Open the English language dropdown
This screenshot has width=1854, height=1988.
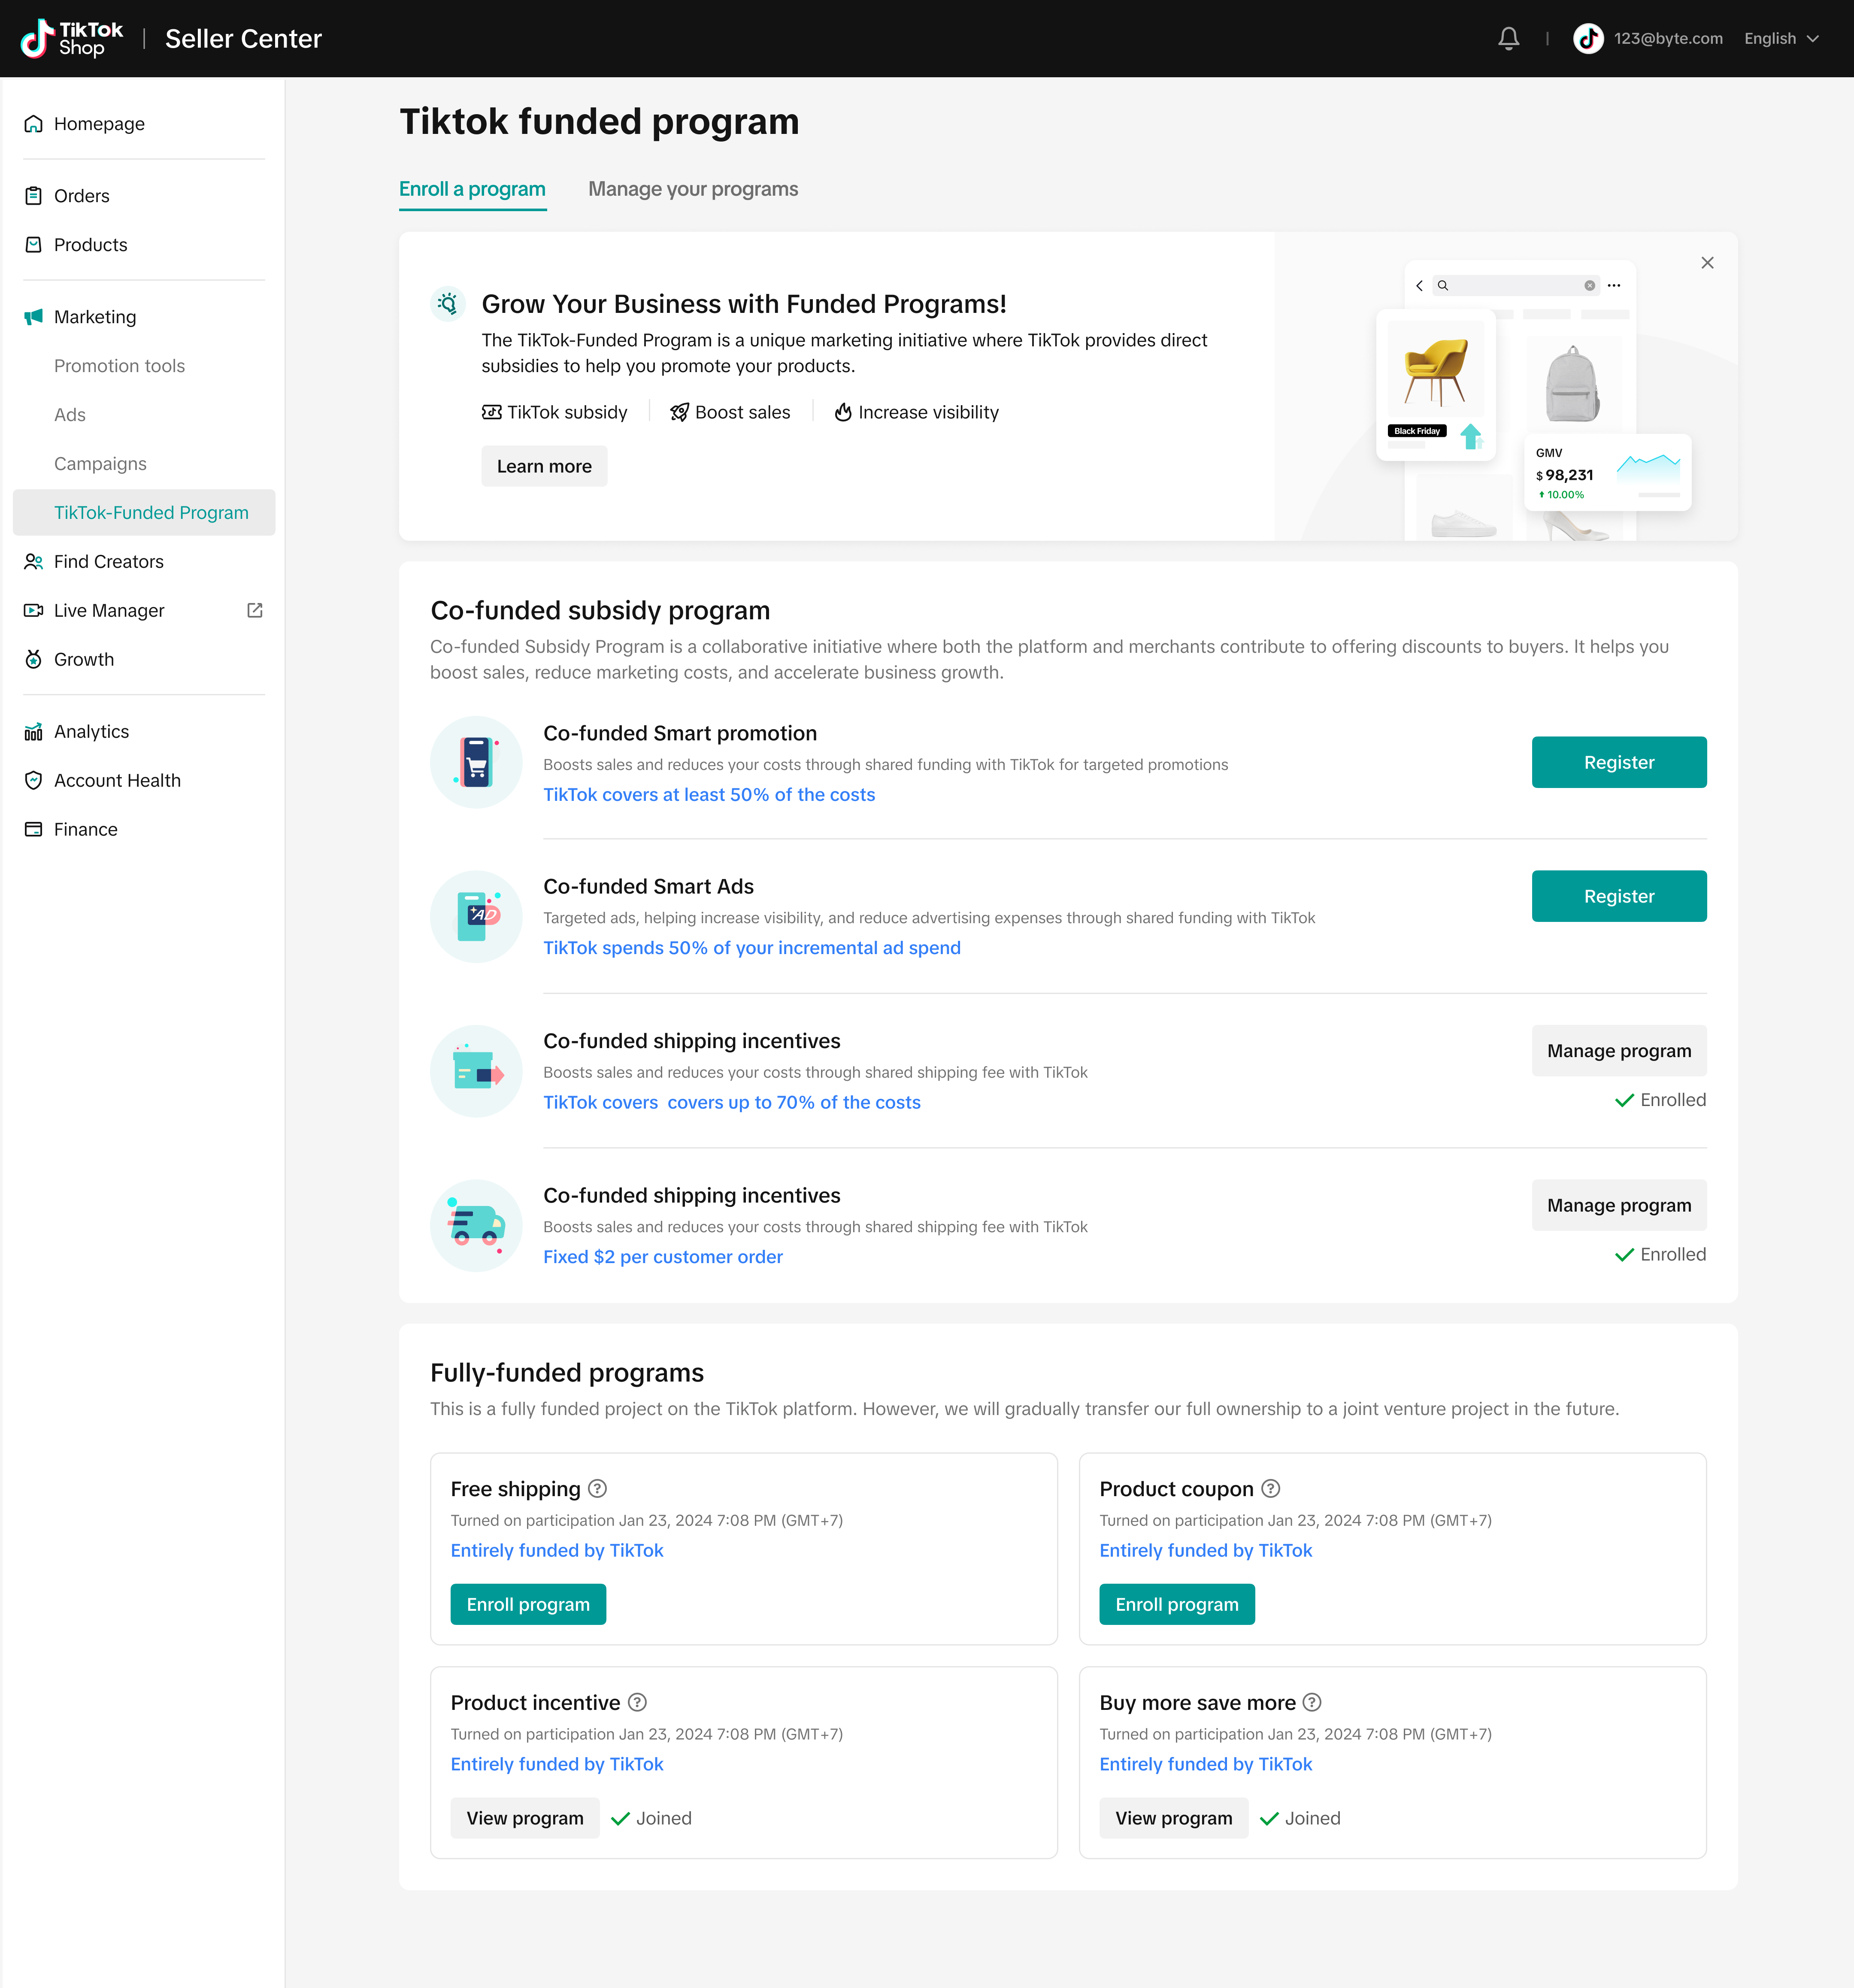click(x=1781, y=38)
